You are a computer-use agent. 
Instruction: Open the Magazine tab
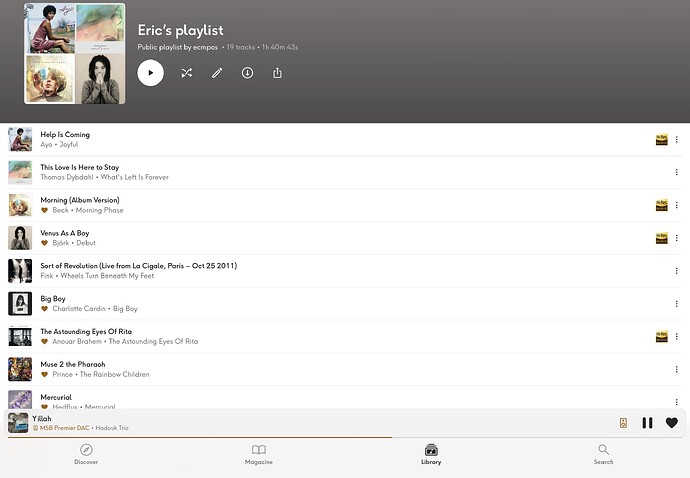(259, 455)
